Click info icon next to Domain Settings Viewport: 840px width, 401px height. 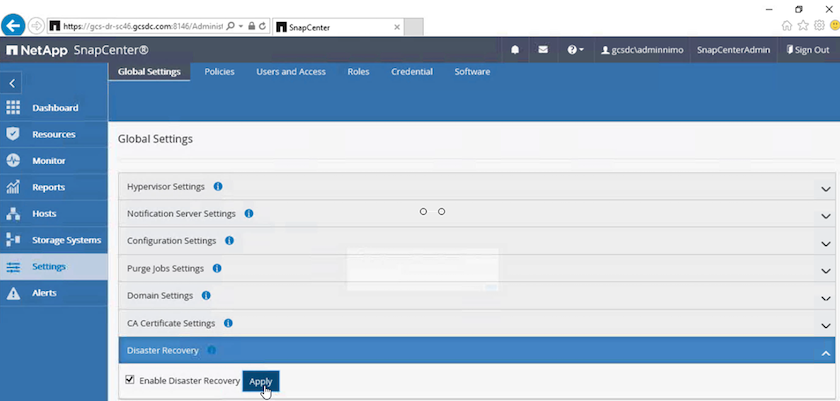point(206,295)
